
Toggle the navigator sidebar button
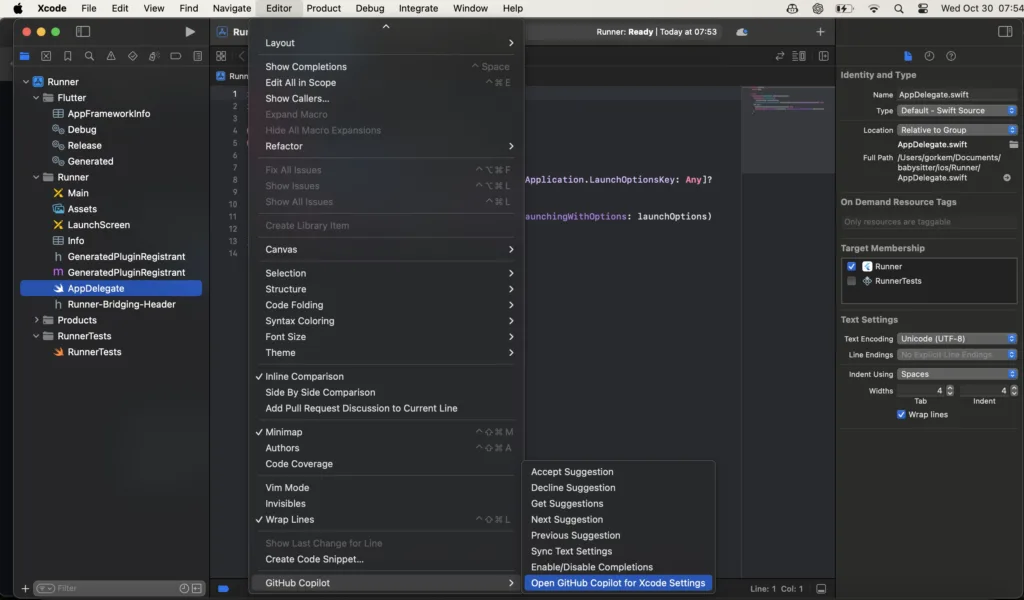pos(83,31)
